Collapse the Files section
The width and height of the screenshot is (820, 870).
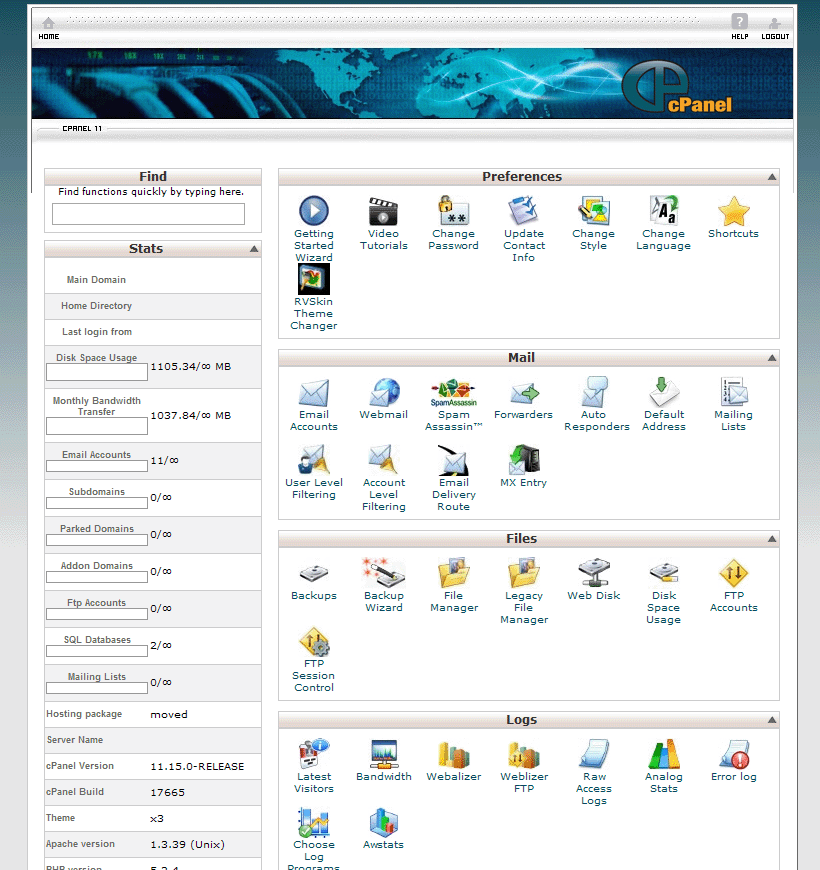772,539
